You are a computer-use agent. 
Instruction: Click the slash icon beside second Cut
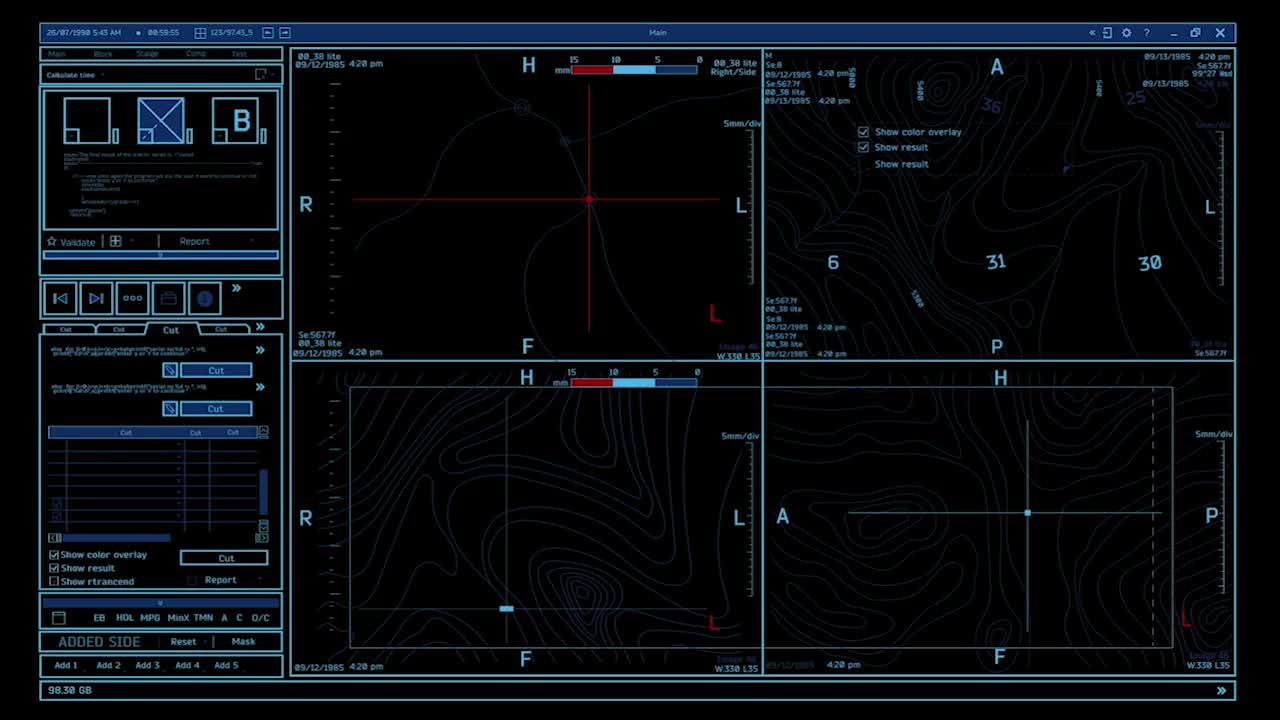(x=170, y=408)
